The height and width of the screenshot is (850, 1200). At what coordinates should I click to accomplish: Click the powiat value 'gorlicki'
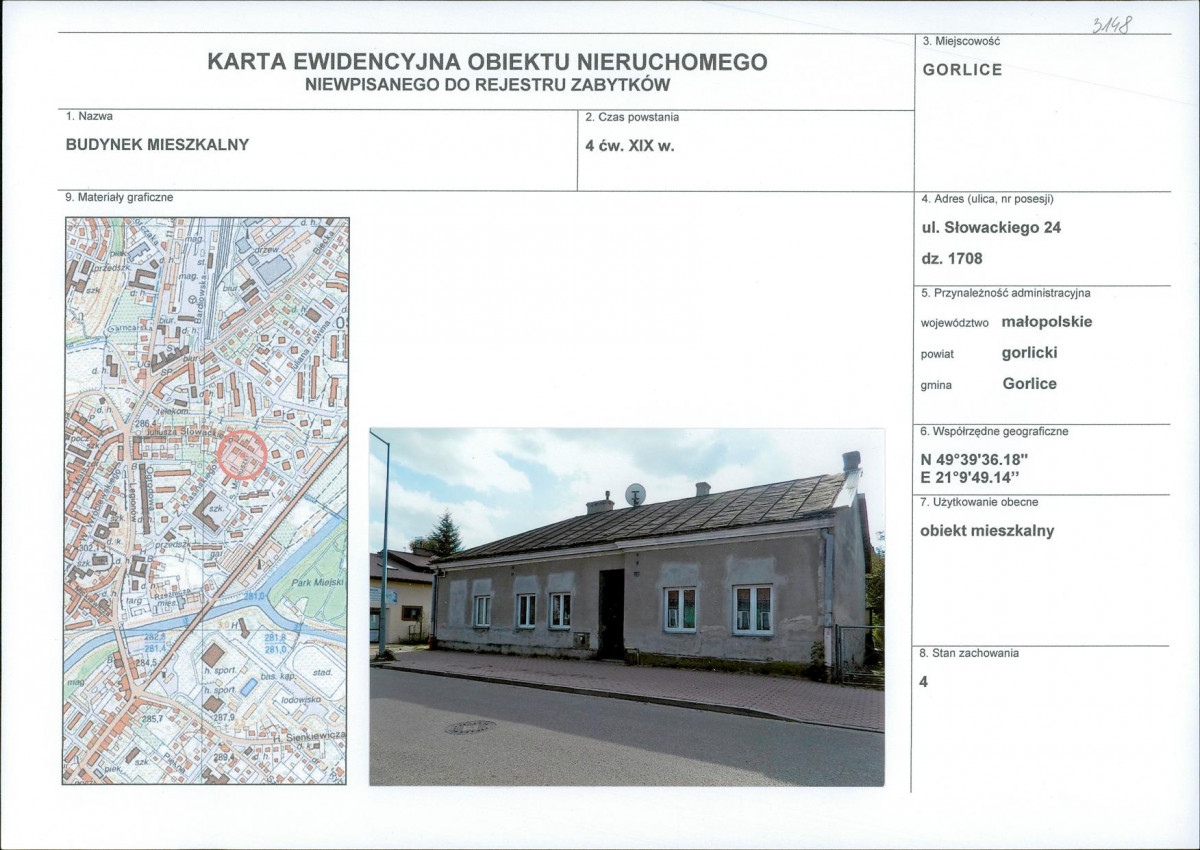click(1029, 353)
